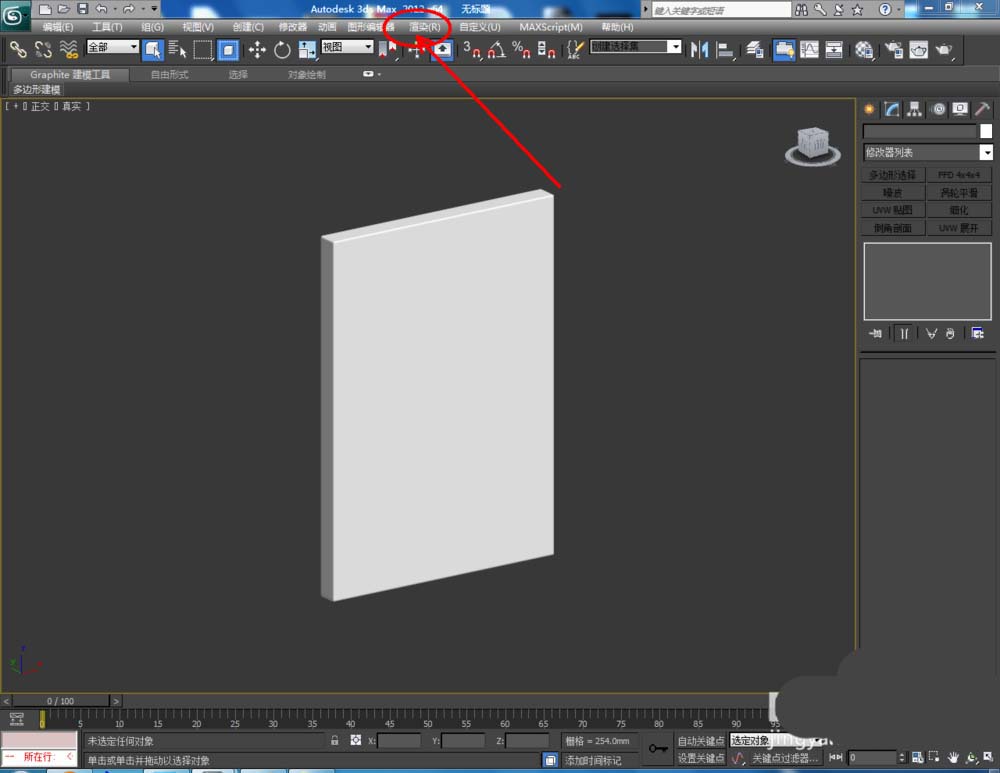Screen dimensions: 1000x773
Task: Open the 全部 selection filter dropdown
Action: [113, 47]
